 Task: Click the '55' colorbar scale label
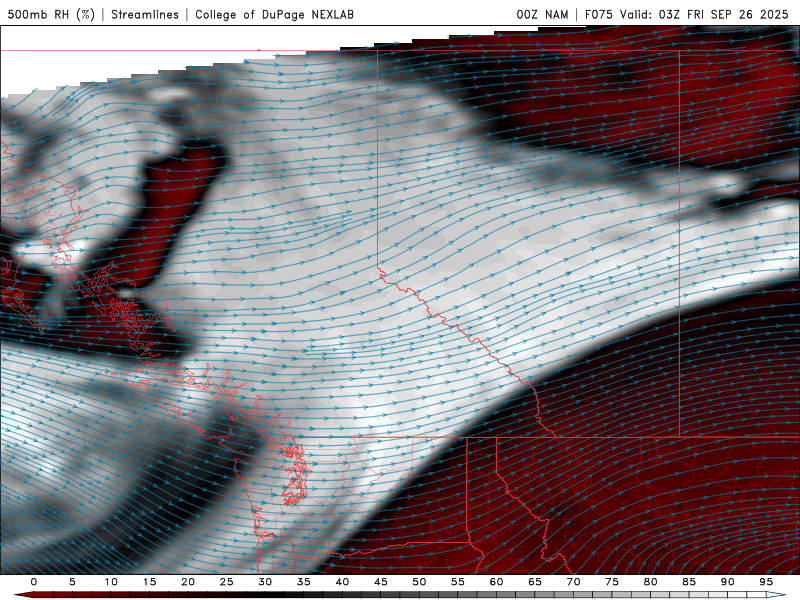pyautogui.click(x=458, y=582)
